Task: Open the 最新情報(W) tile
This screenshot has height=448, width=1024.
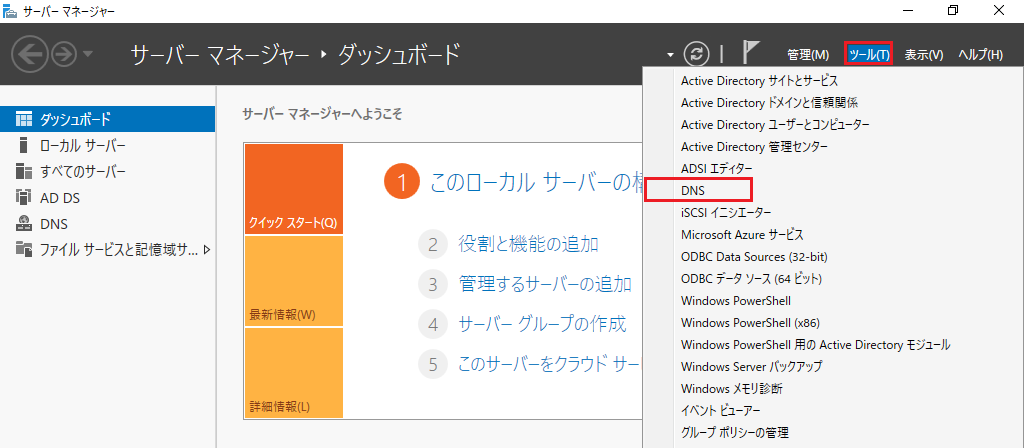Action: pos(293,281)
